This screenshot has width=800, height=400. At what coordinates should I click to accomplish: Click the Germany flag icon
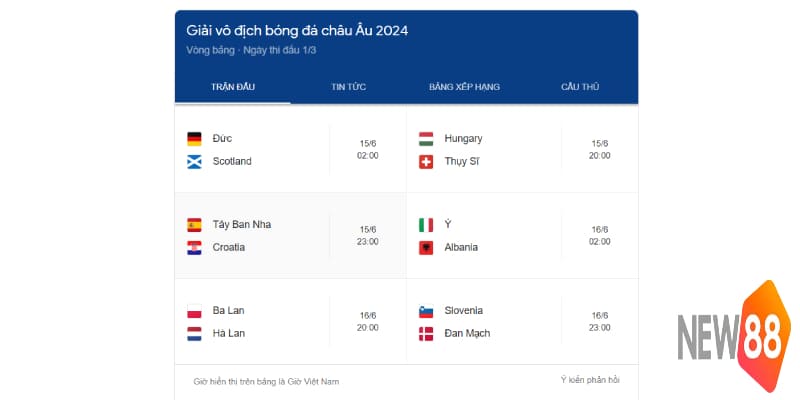[194, 138]
